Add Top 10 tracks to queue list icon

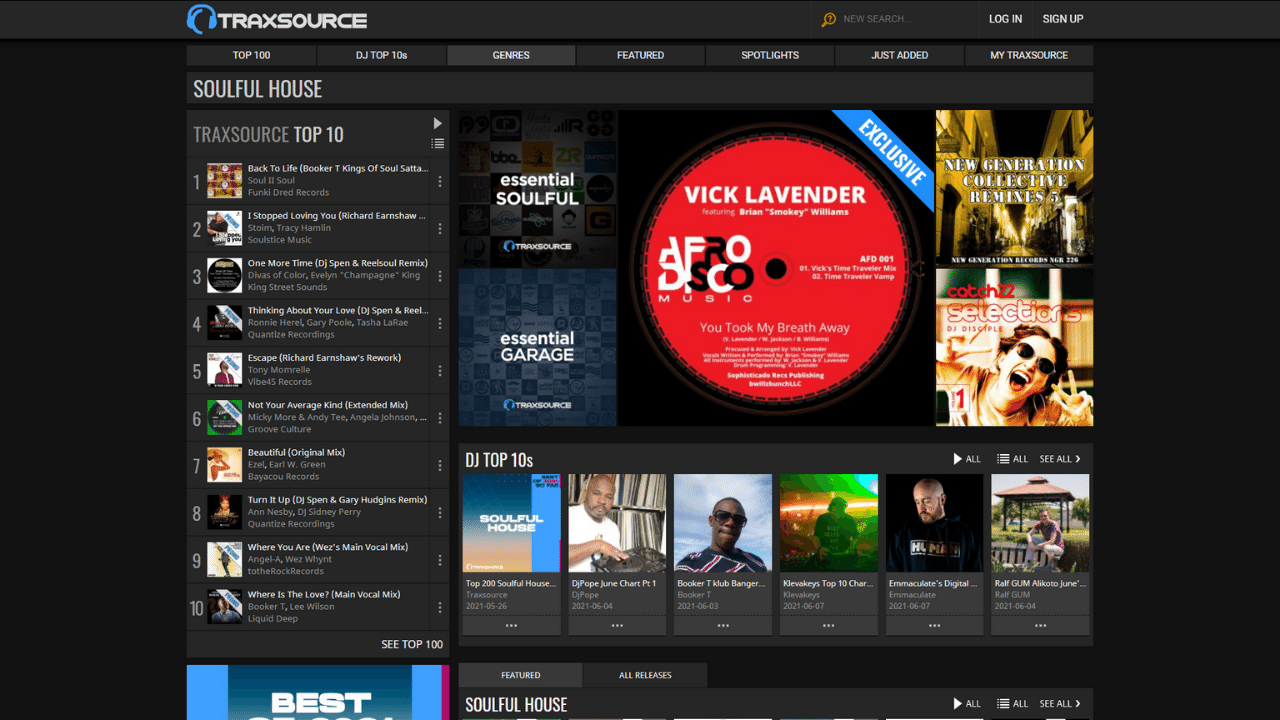(437, 144)
